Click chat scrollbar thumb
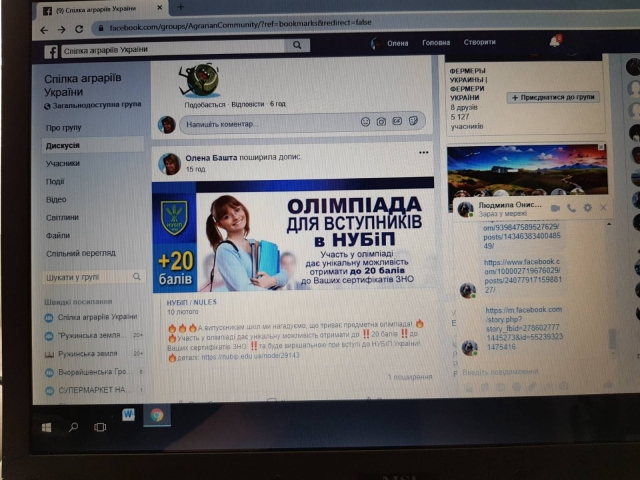This screenshot has height=480, width=640. [612, 339]
